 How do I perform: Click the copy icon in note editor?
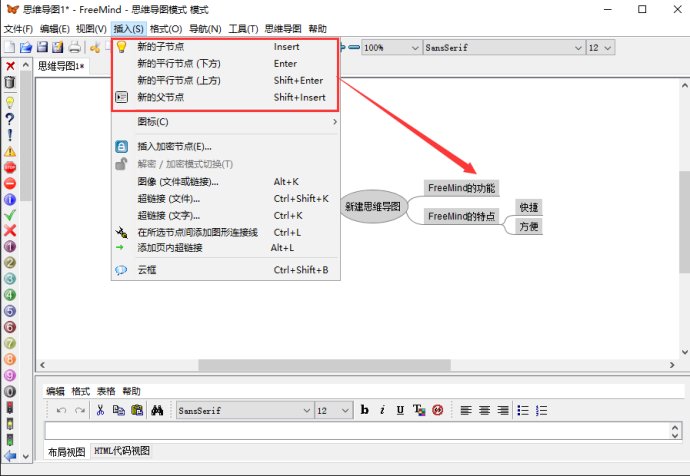click(118, 410)
